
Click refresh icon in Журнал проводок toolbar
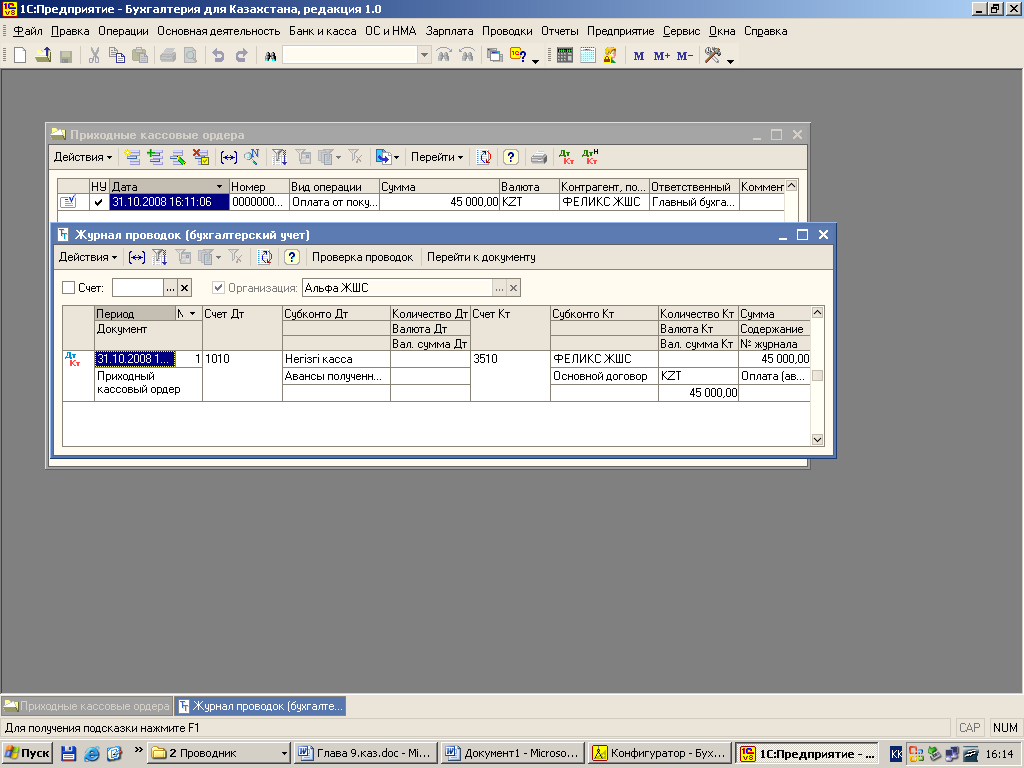point(265,257)
